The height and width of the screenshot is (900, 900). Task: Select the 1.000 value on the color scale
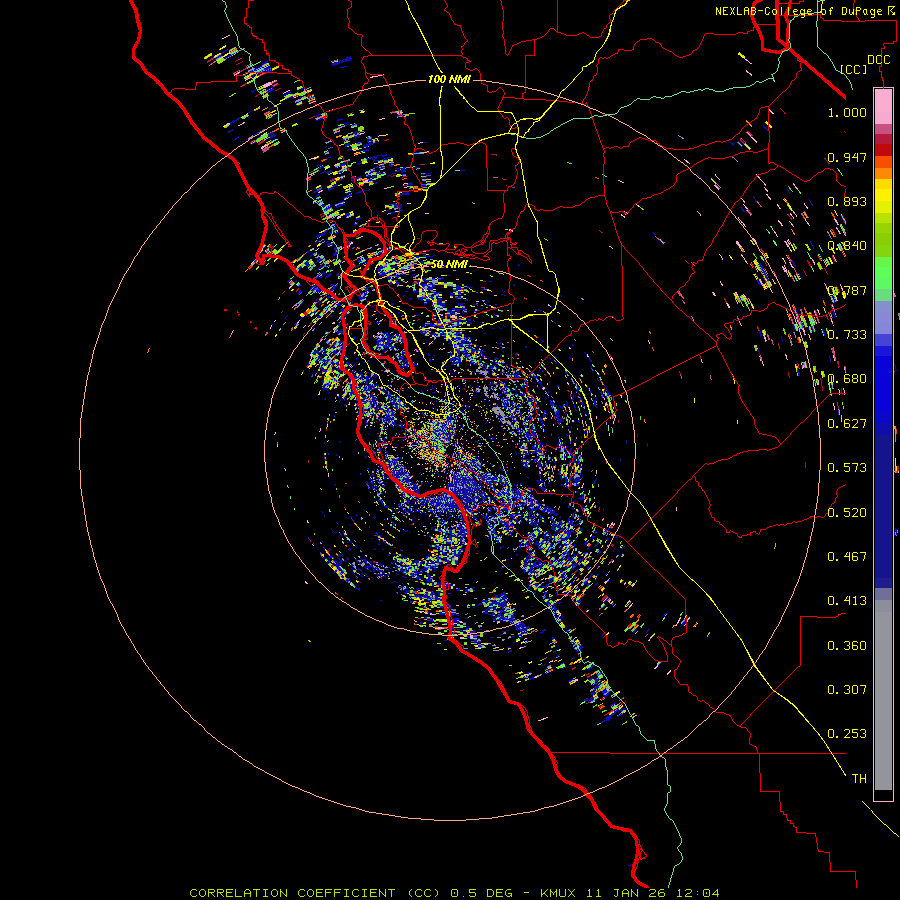pos(847,112)
